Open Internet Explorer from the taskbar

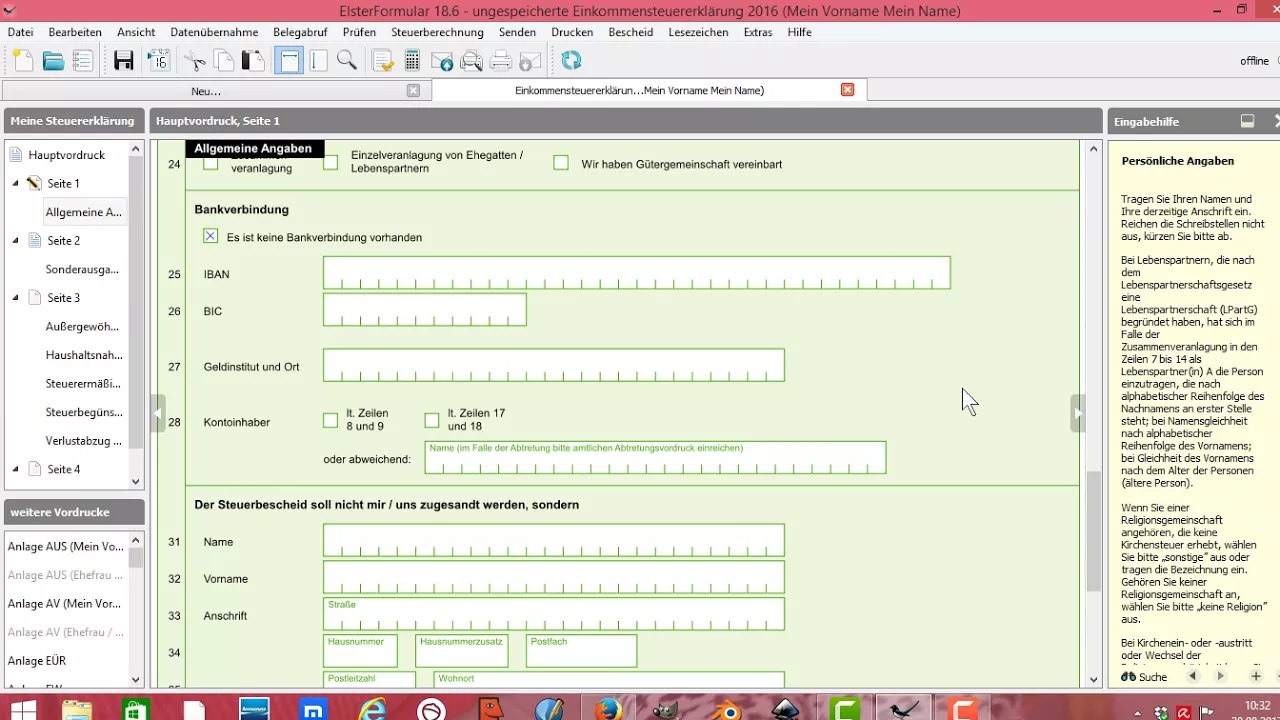coord(372,708)
